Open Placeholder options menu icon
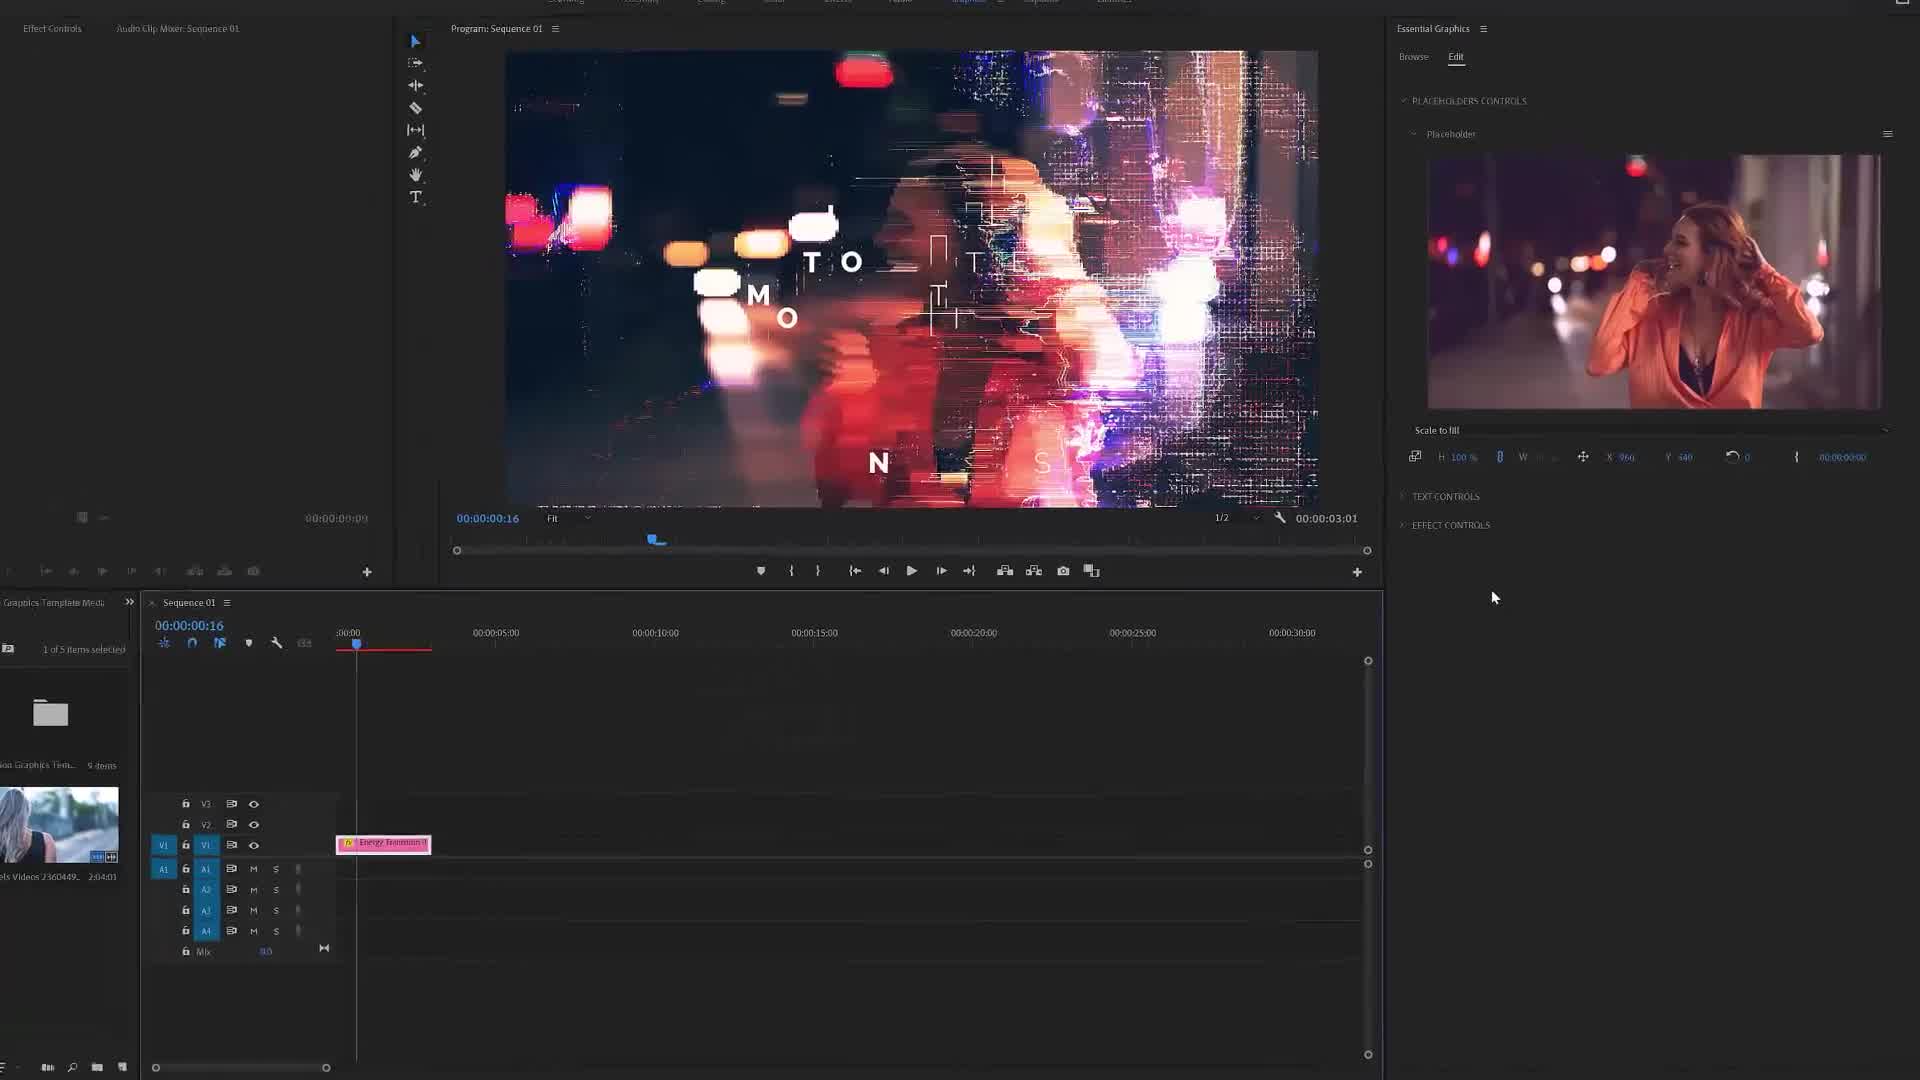The image size is (1920, 1080). (x=1887, y=134)
